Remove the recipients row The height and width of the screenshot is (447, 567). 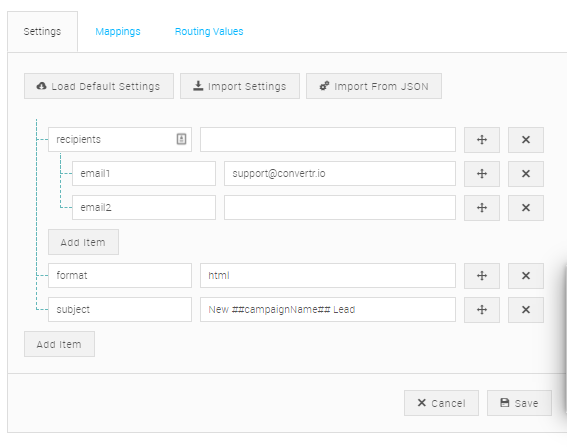[526, 140]
